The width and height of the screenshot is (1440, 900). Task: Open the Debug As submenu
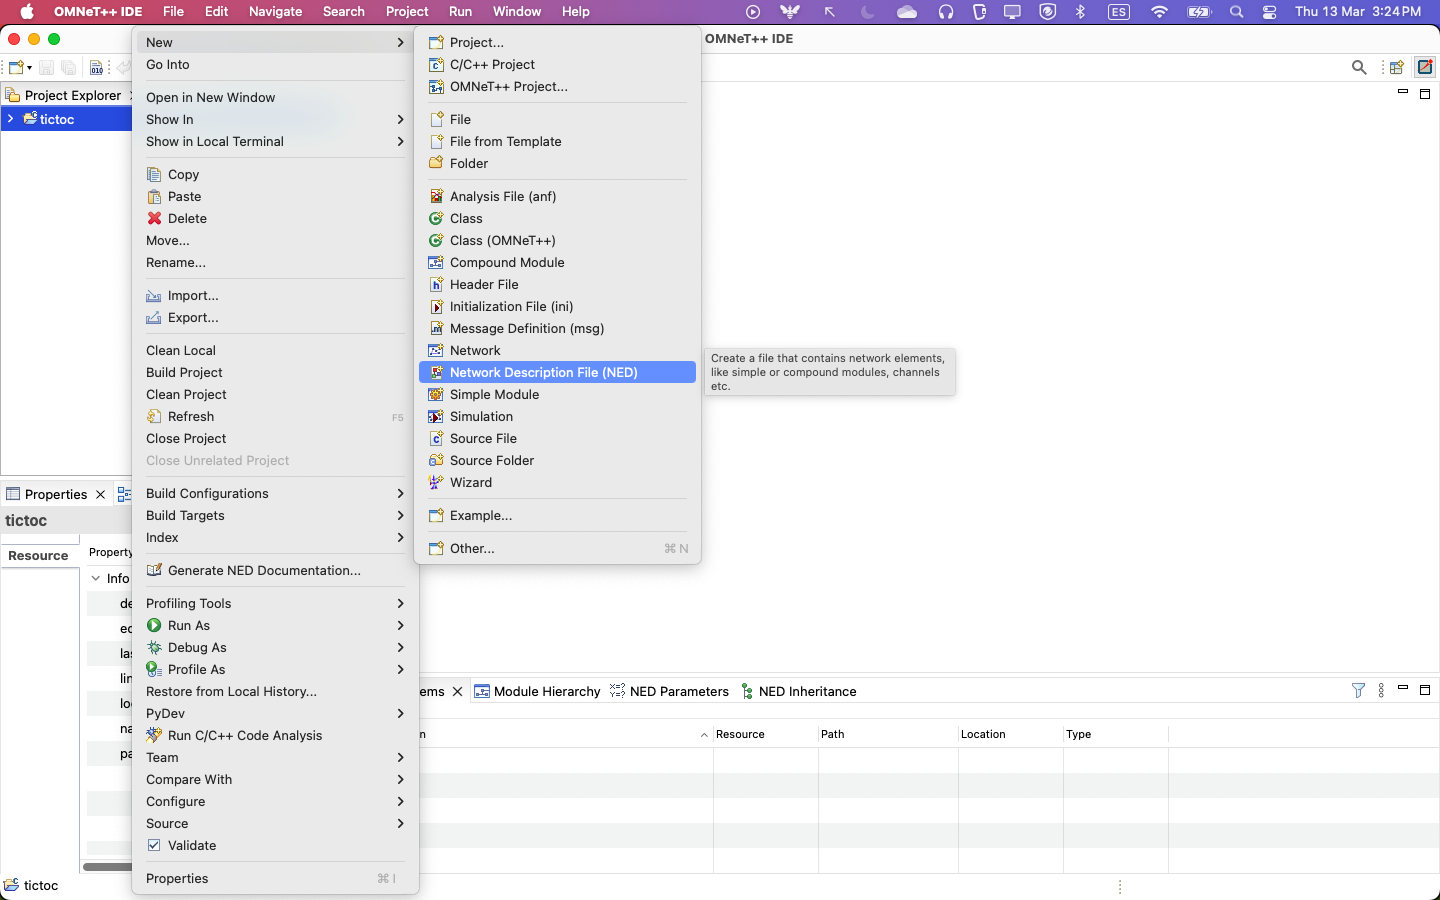[275, 647]
